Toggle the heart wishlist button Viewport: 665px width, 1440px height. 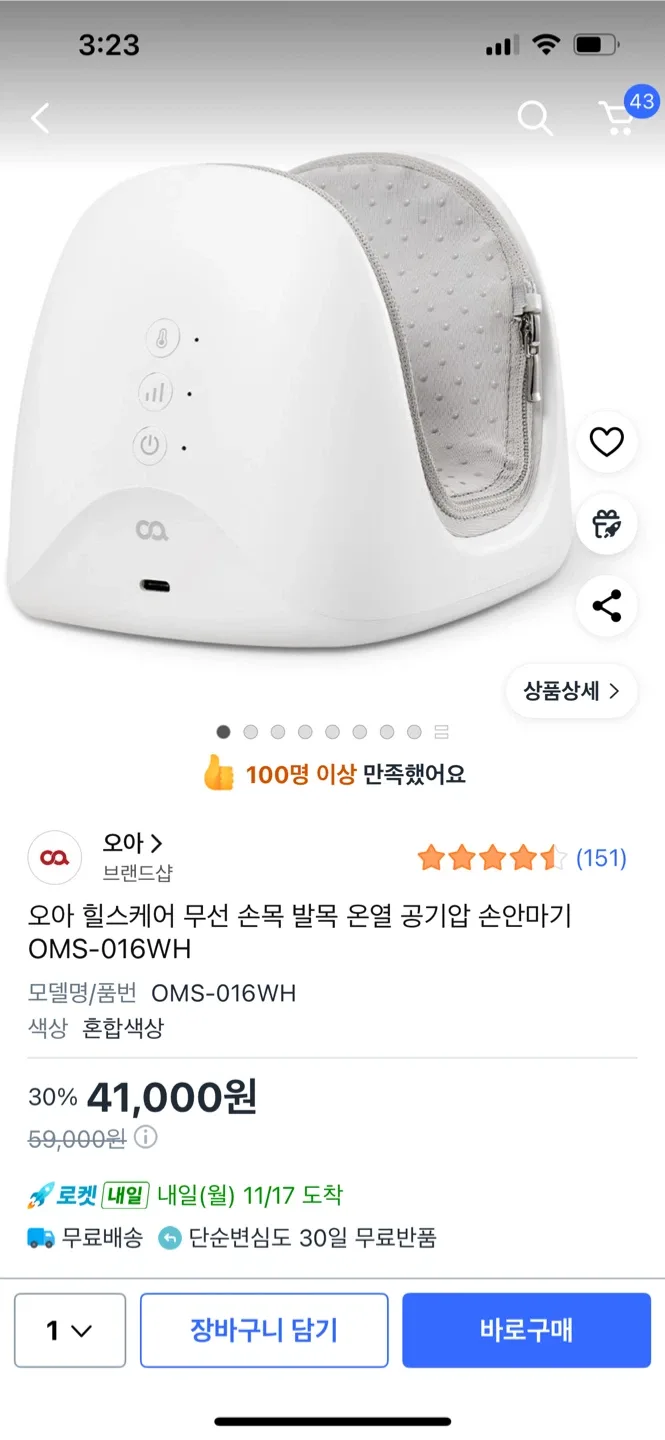pyautogui.click(x=607, y=442)
